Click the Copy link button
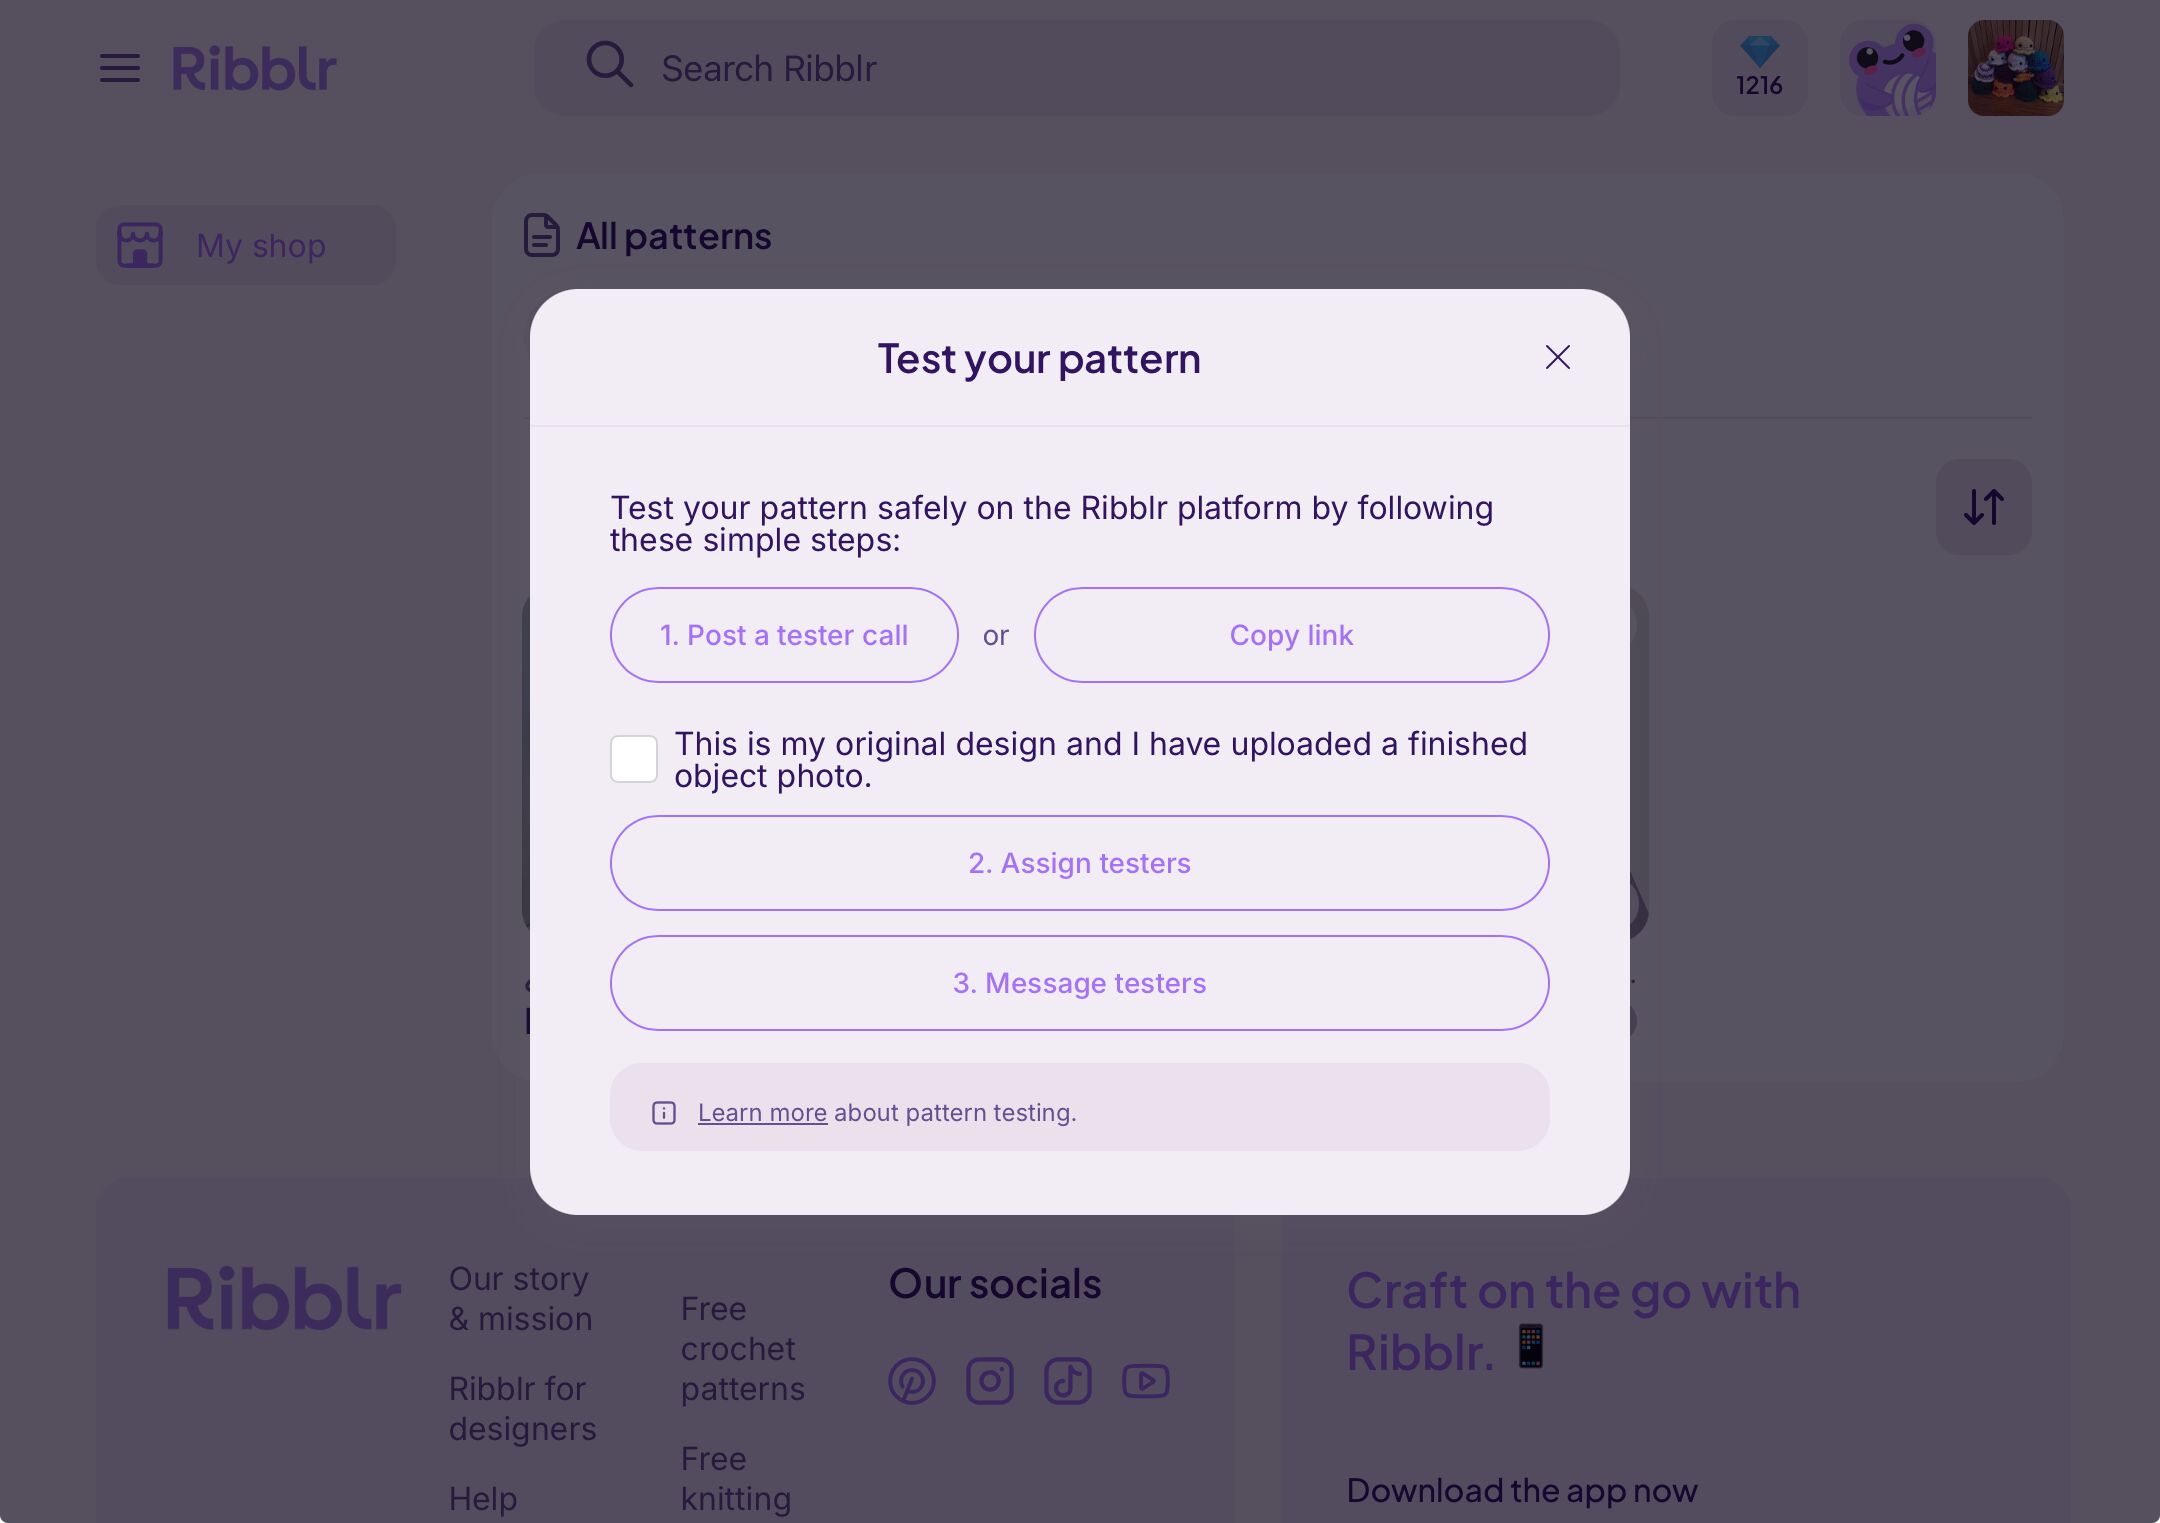 tap(1291, 635)
